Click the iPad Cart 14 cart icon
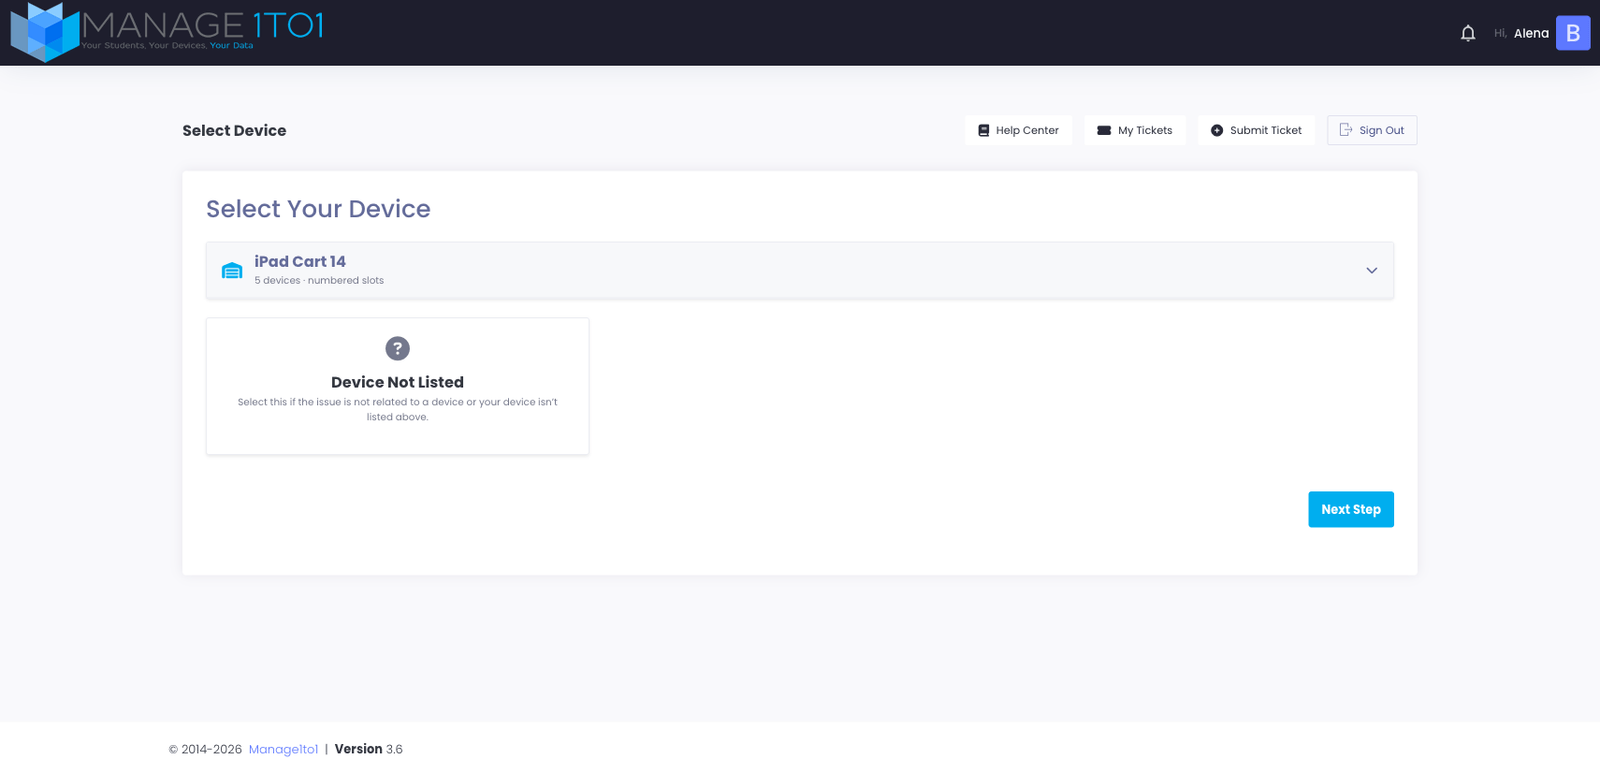1600x777 pixels. (x=232, y=271)
